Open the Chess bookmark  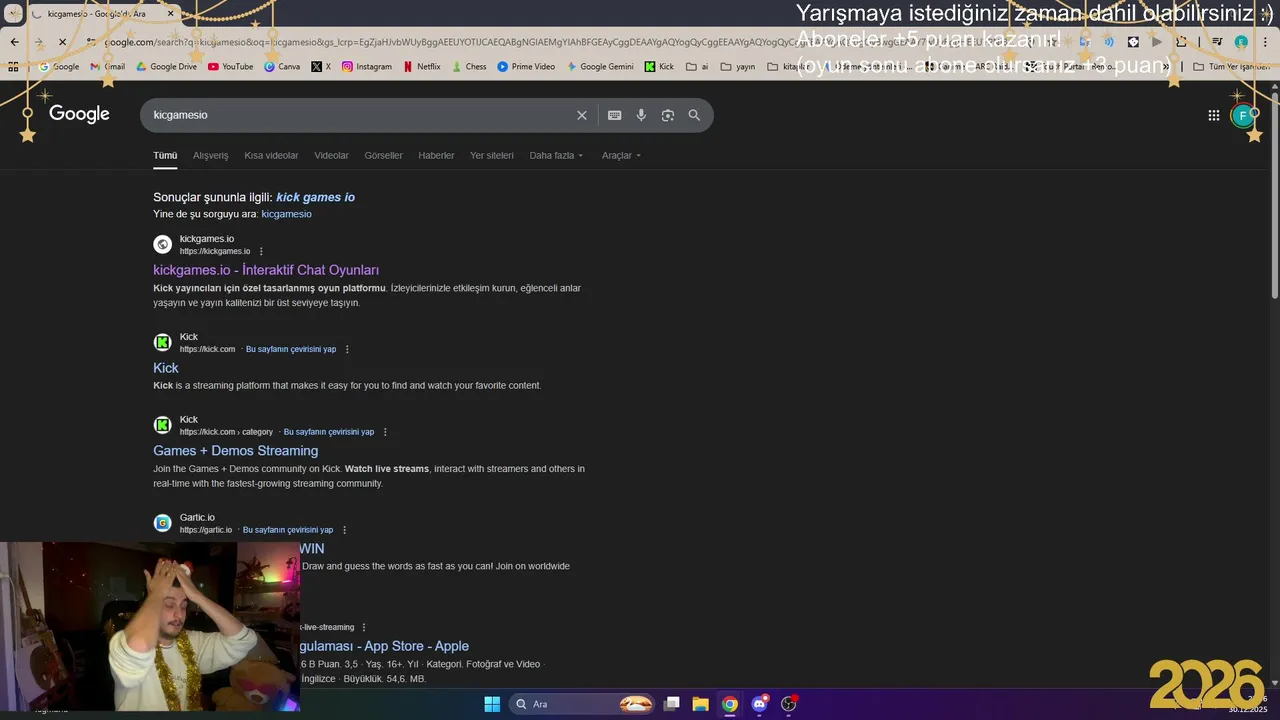pyautogui.click(x=469, y=67)
